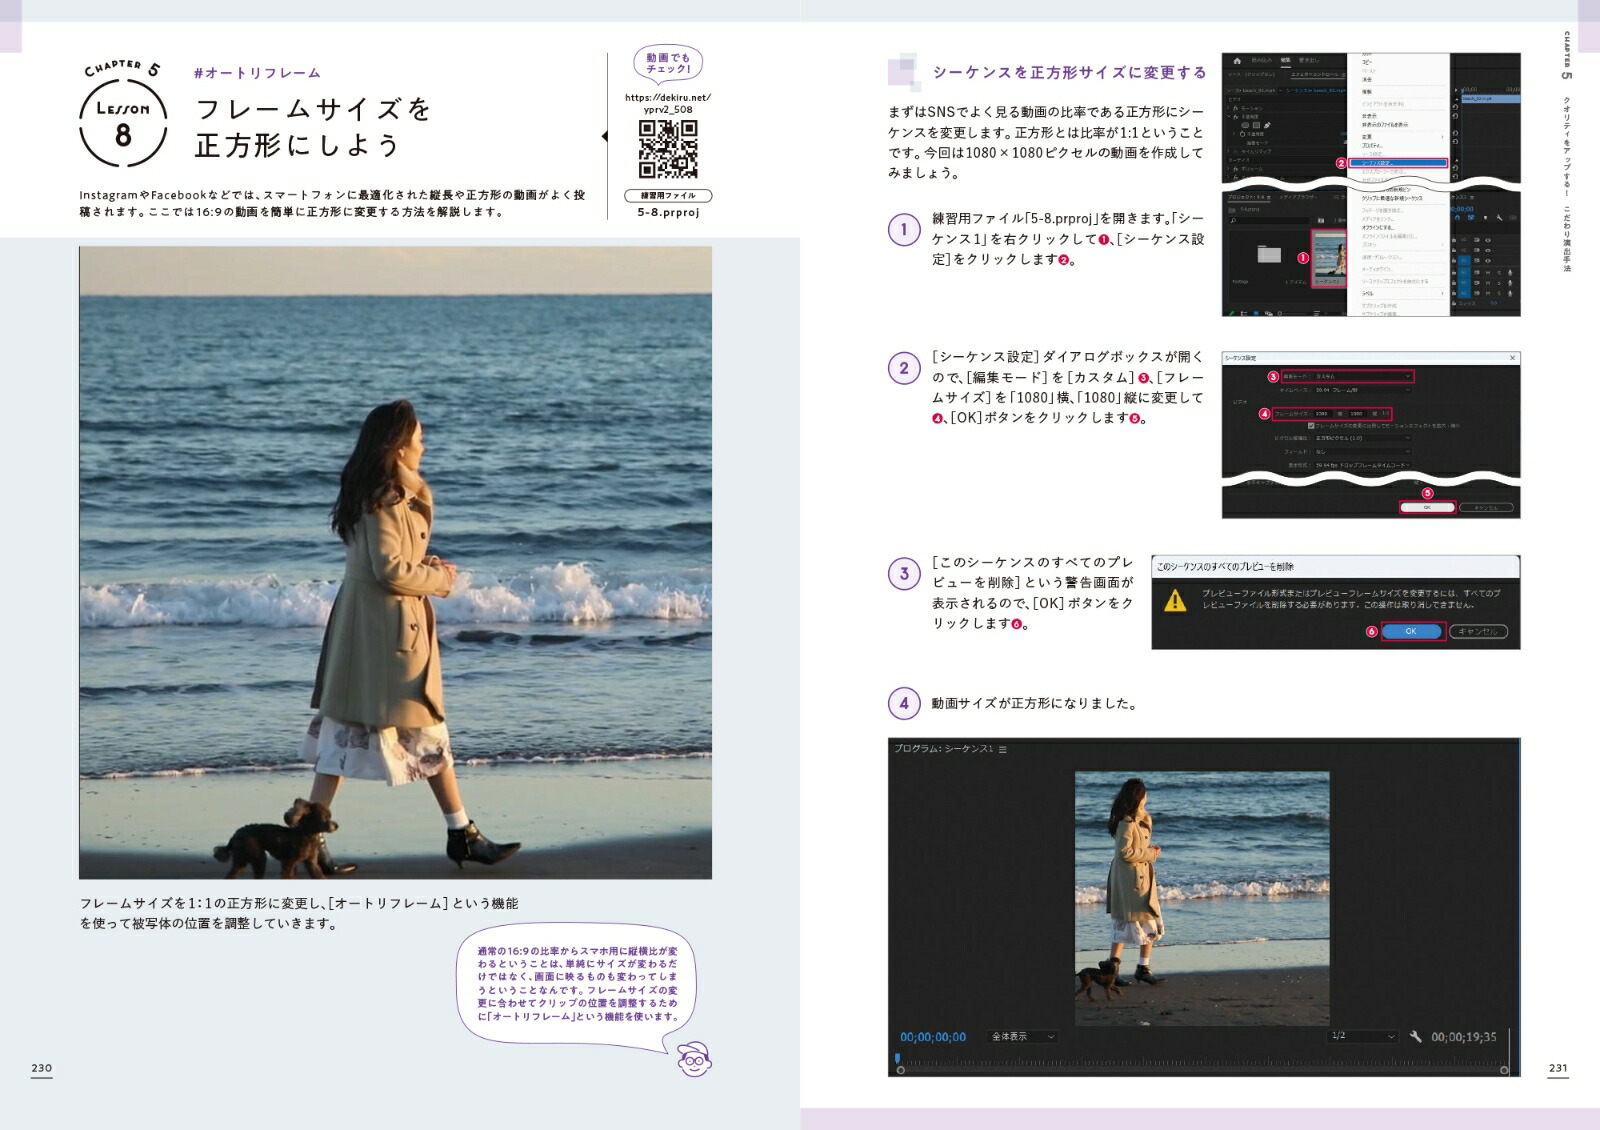Viewport: 1600px width, 1130px height.
Task: Click the blue playhead on monitor timeline
Action: [897, 1057]
